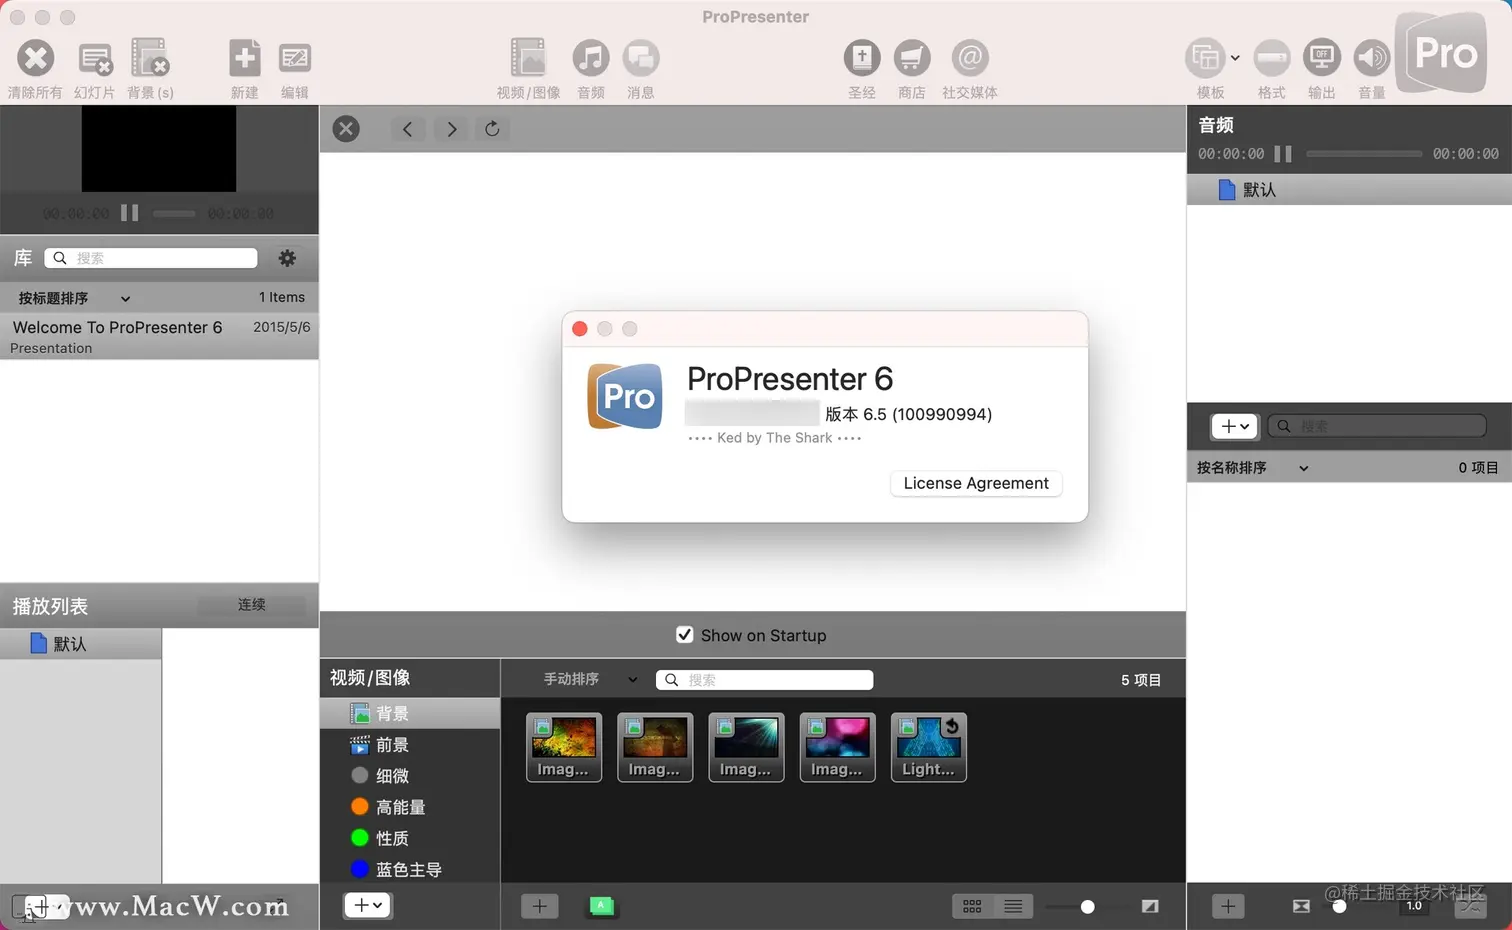
Task: Select the 前景 media category
Action: [410, 745]
